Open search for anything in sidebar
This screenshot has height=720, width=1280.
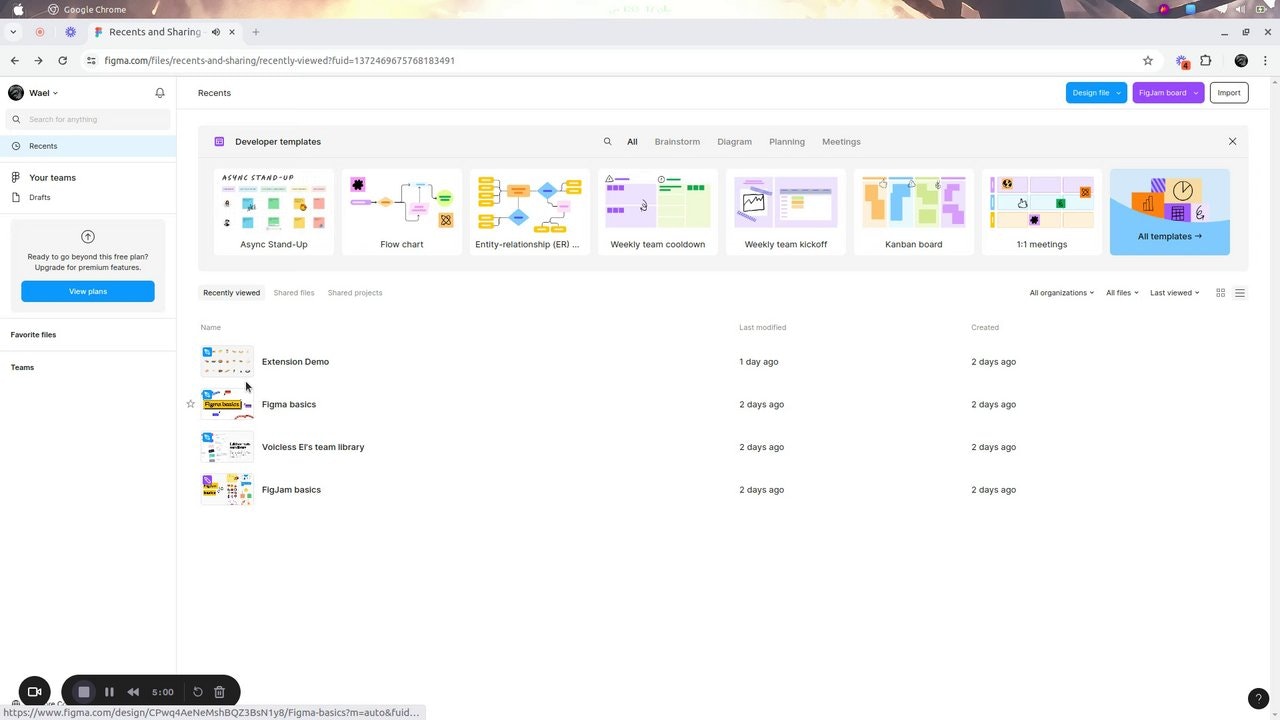point(87,119)
